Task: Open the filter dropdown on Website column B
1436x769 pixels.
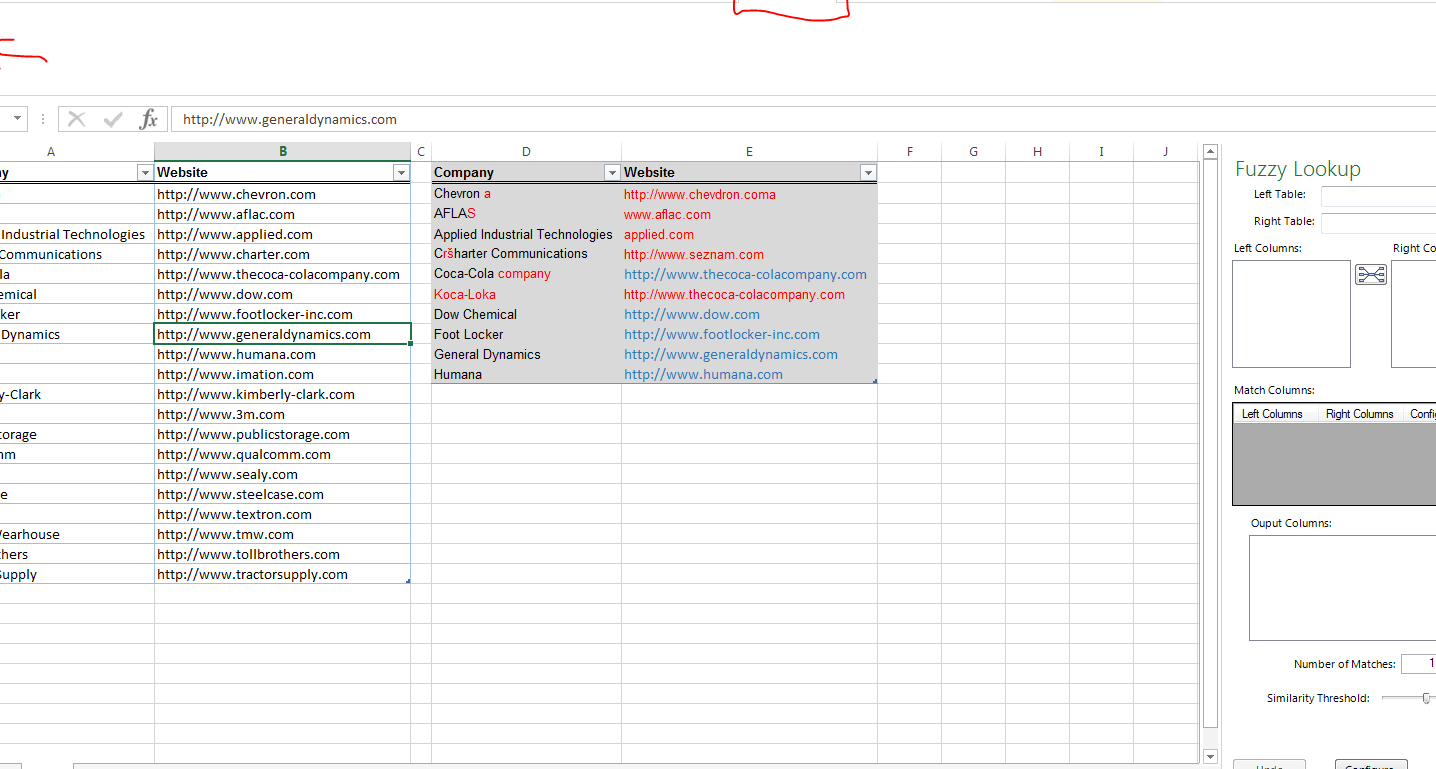Action: click(401, 172)
